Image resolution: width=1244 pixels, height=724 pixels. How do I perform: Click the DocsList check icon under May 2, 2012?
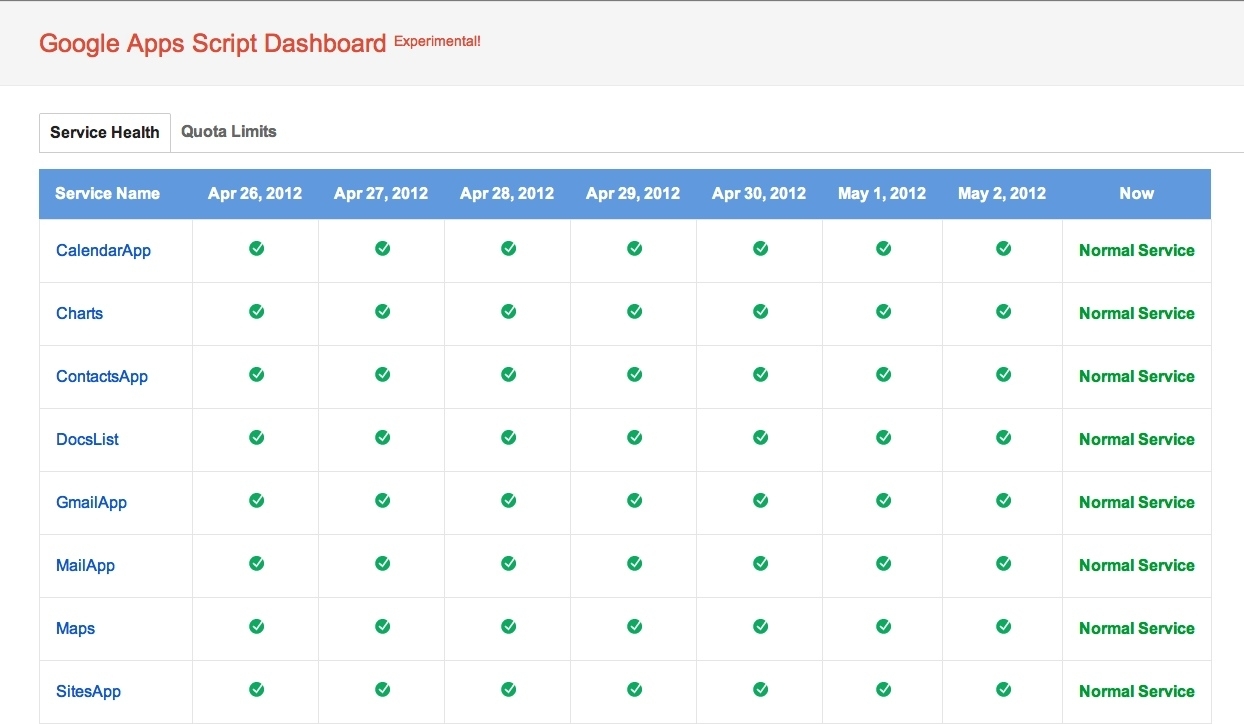(1003, 437)
